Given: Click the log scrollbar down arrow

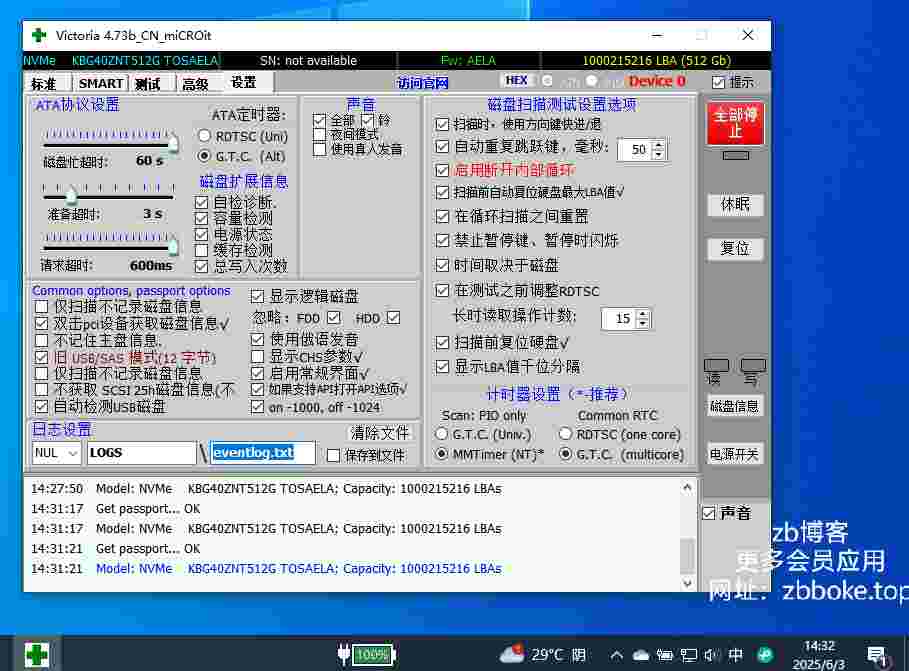Looking at the screenshot, I should [x=688, y=582].
